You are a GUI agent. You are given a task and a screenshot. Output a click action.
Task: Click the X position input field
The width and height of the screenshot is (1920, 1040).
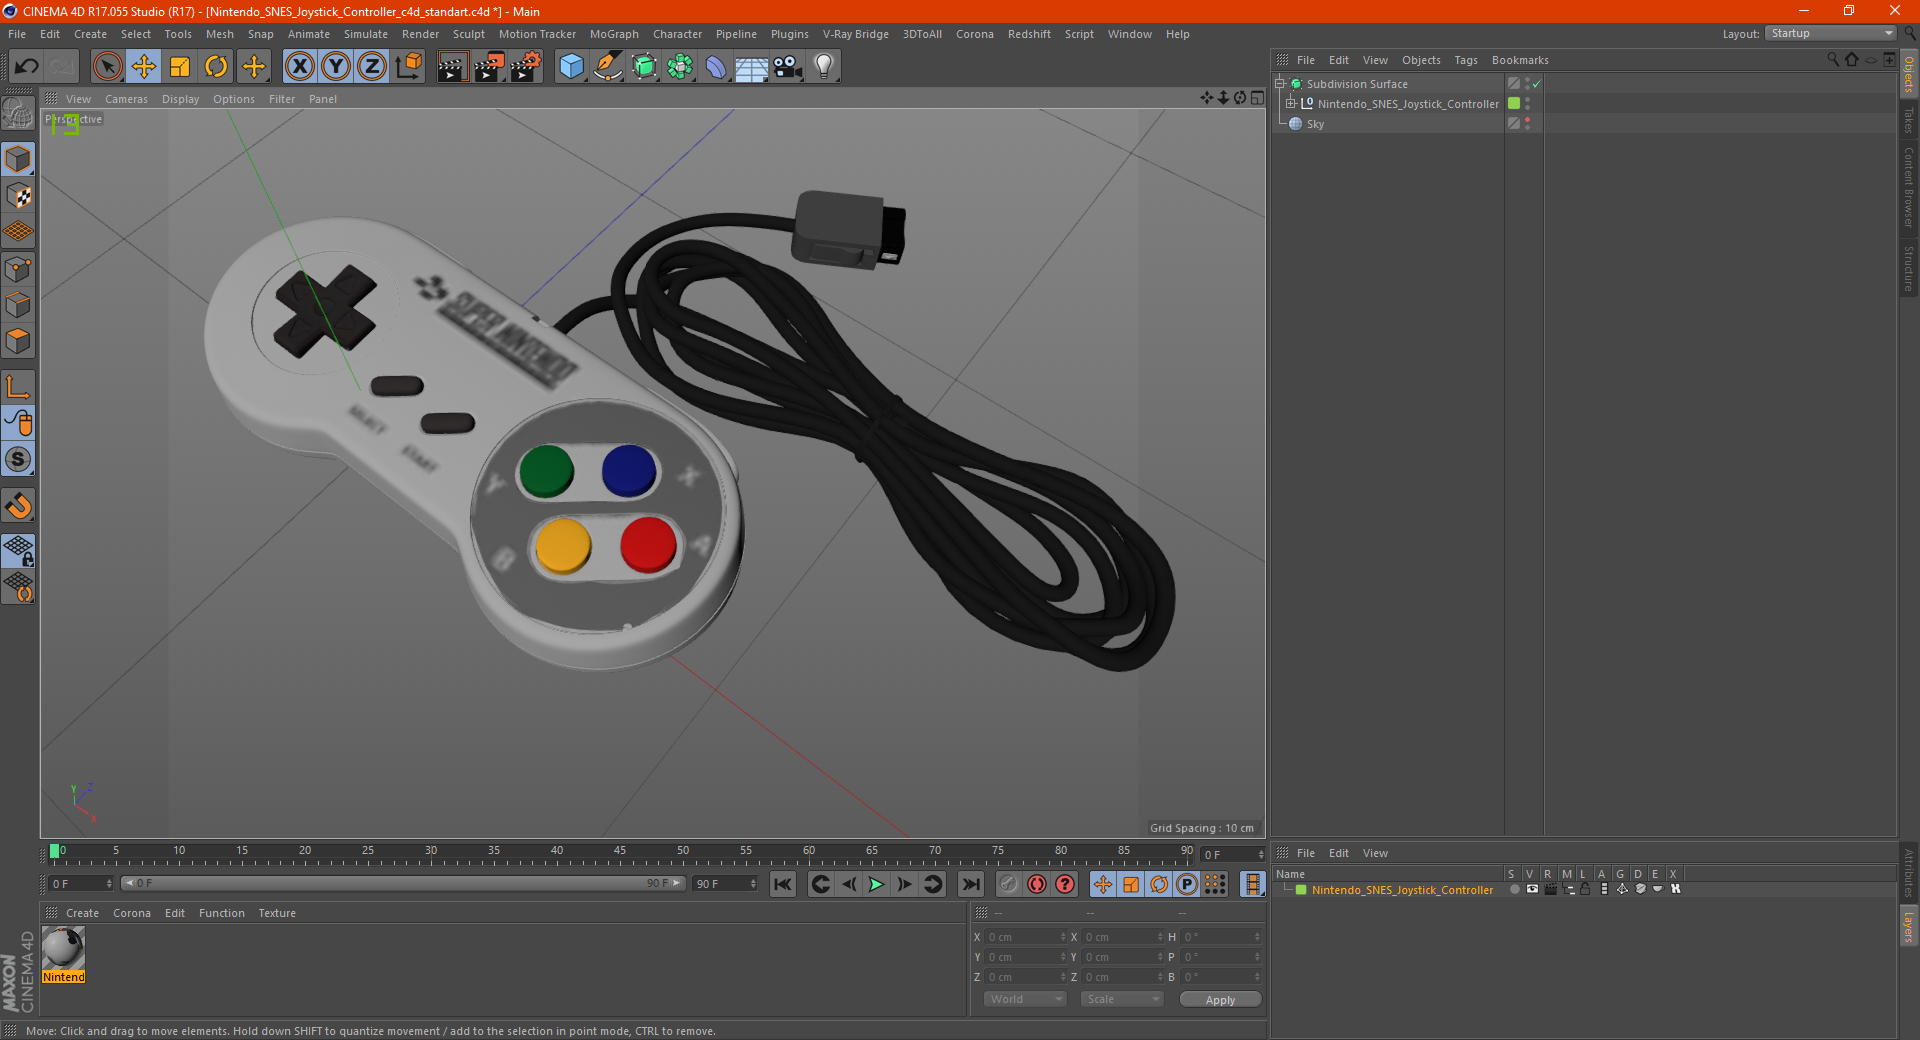(1026, 937)
